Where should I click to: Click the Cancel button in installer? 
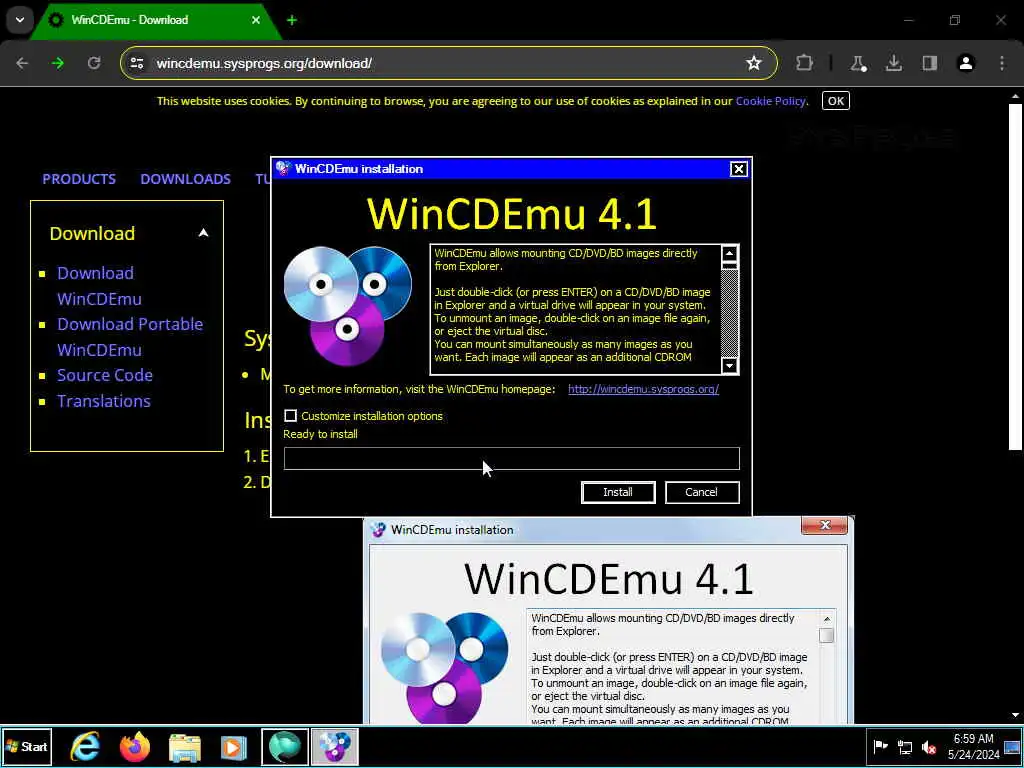click(x=702, y=492)
